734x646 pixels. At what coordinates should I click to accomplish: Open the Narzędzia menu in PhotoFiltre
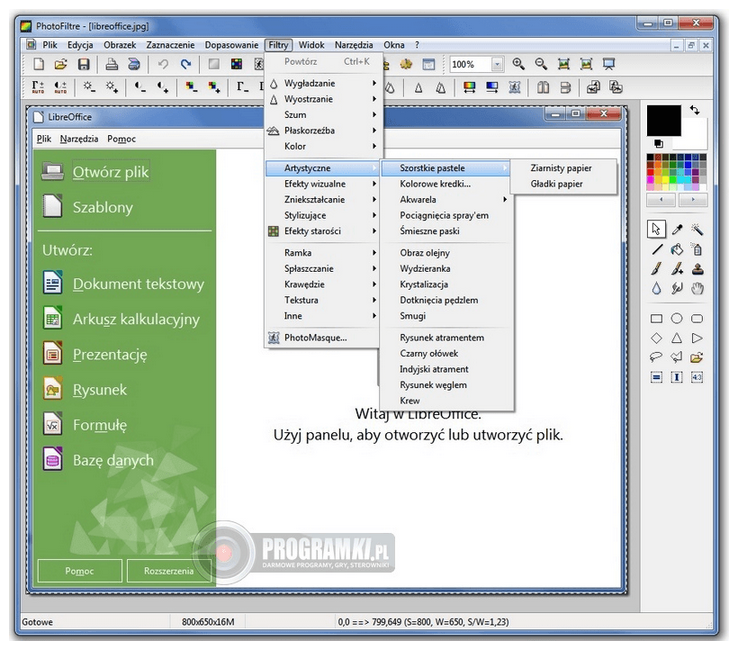[x=353, y=45]
